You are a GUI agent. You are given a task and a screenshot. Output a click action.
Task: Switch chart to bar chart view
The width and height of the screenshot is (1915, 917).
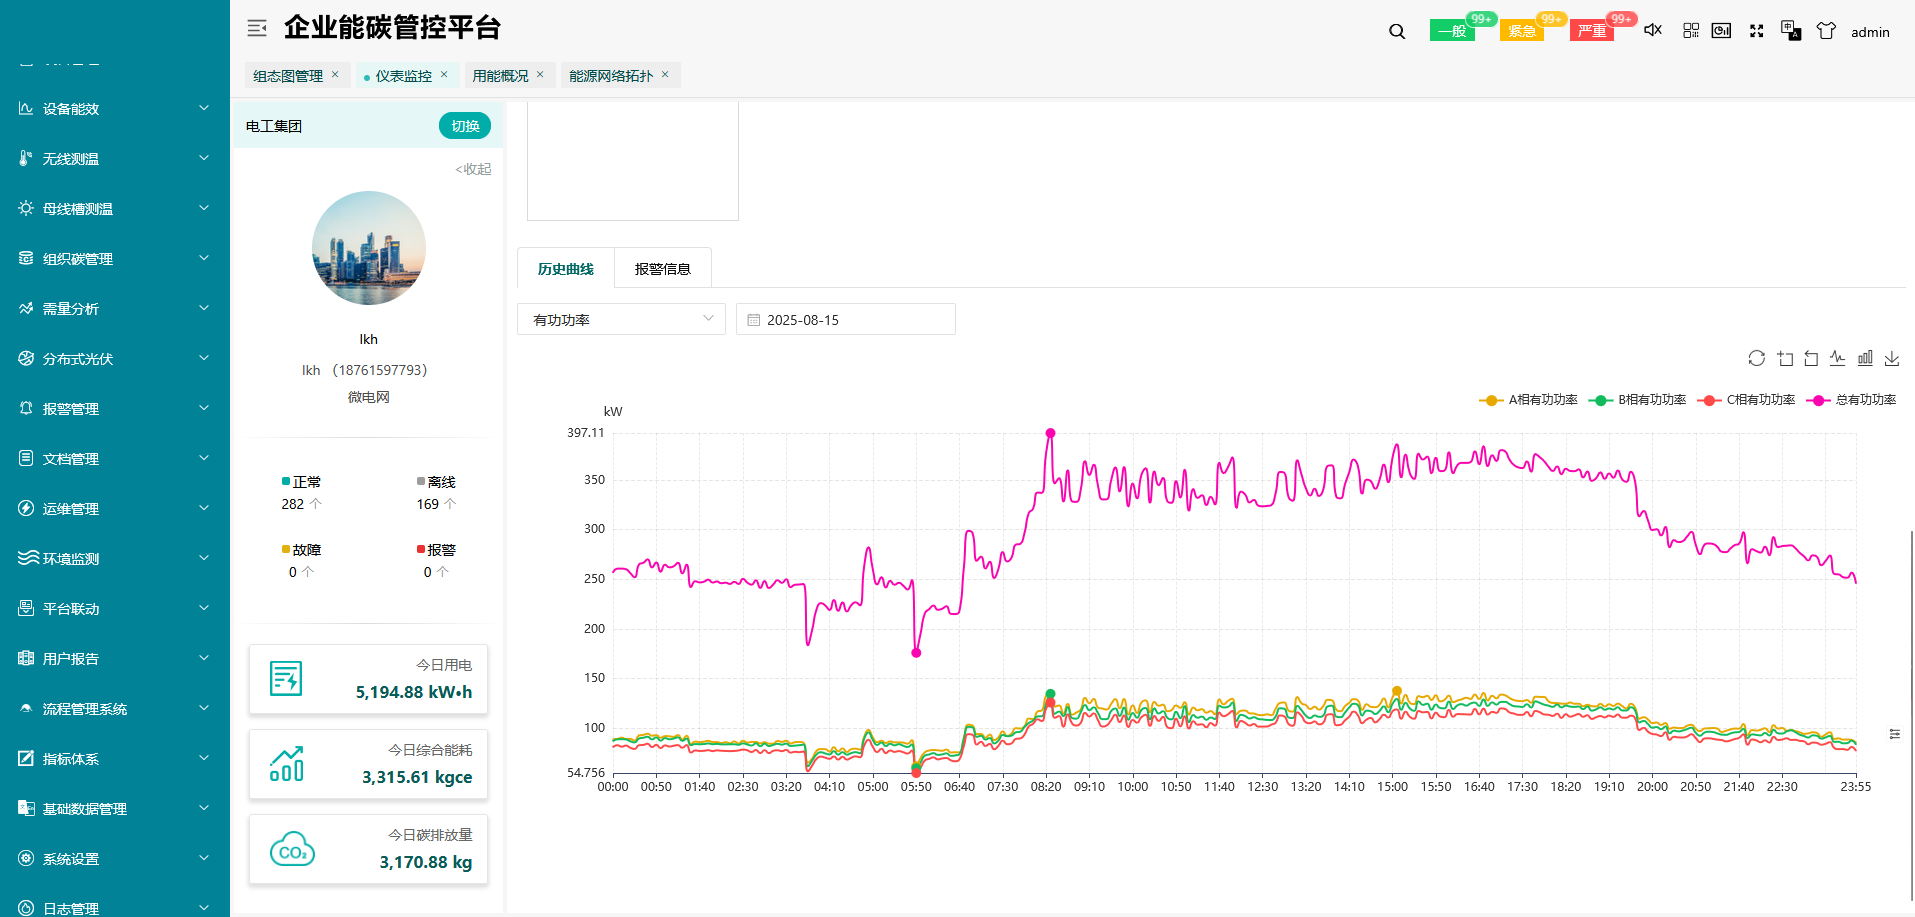[x=1865, y=358]
